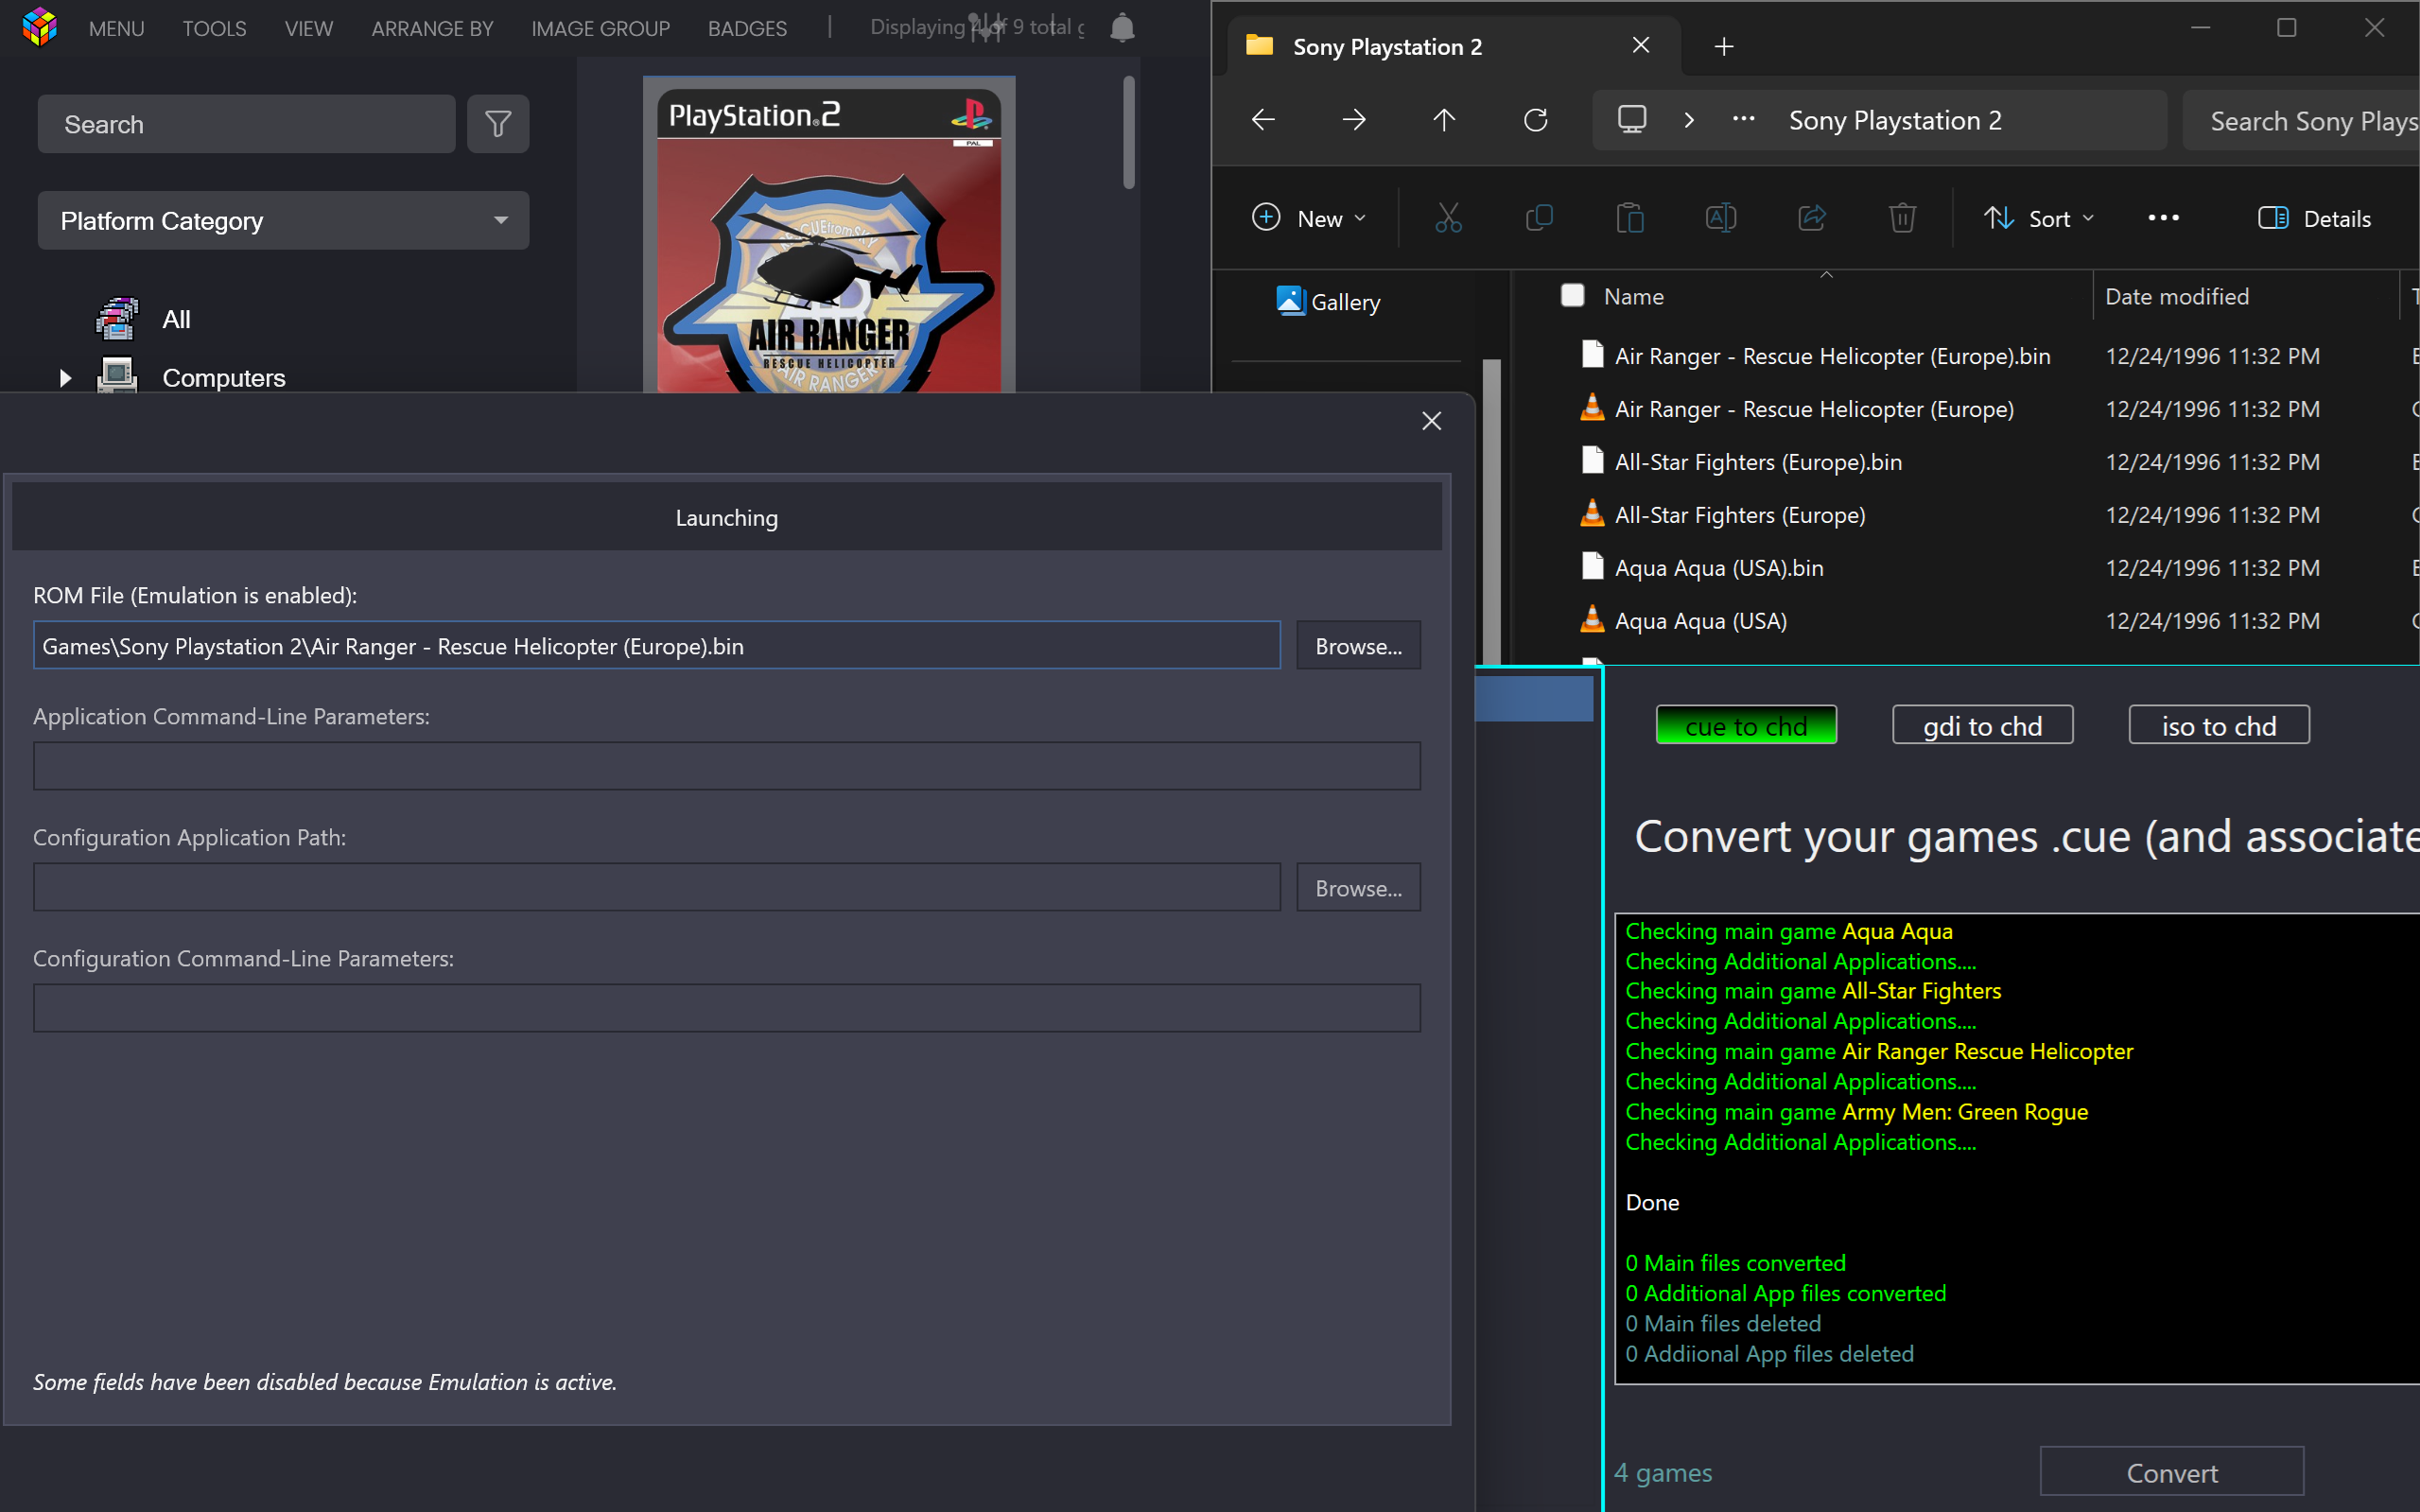
Task: Click the filter funnel icon beside Search
Action: click(x=498, y=124)
